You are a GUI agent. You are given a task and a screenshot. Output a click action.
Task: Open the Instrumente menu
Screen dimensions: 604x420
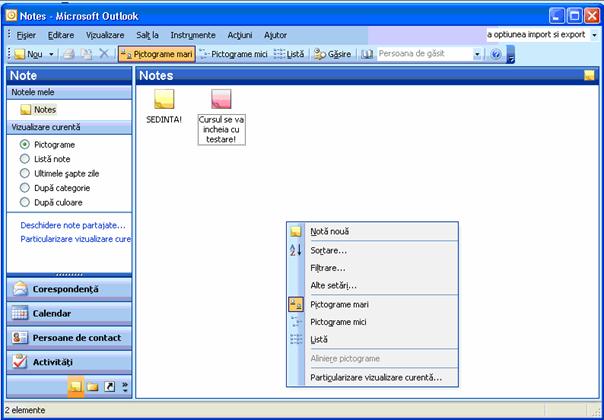coord(192,35)
